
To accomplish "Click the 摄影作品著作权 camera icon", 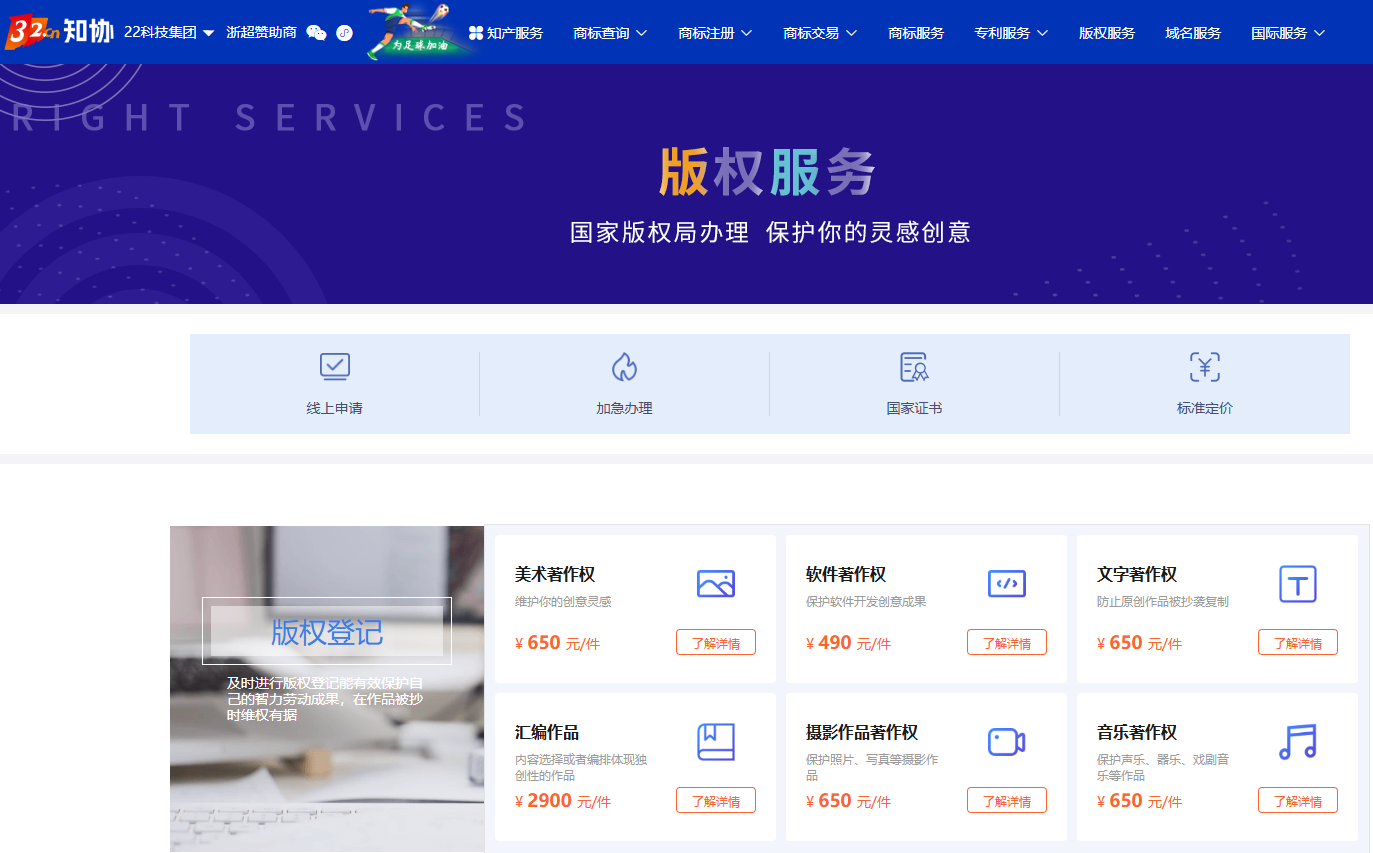I will click(x=1006, y=741).
